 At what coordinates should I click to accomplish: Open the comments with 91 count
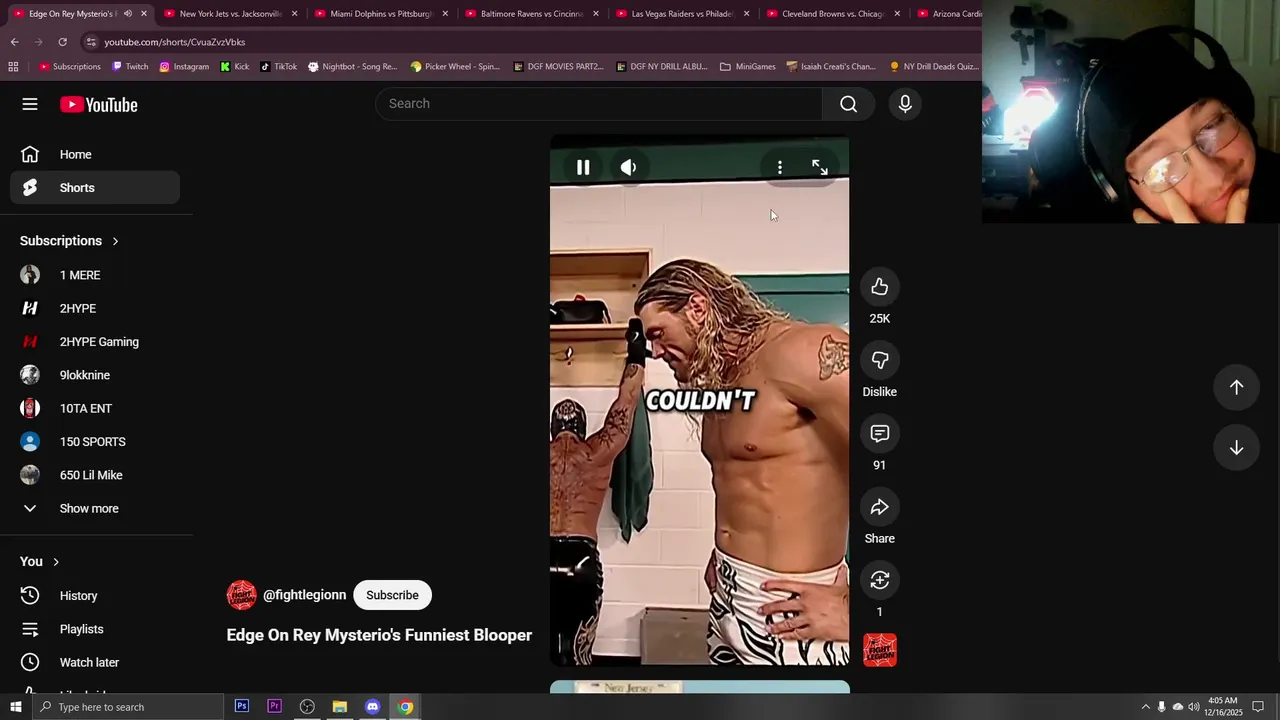coord(879,433)
